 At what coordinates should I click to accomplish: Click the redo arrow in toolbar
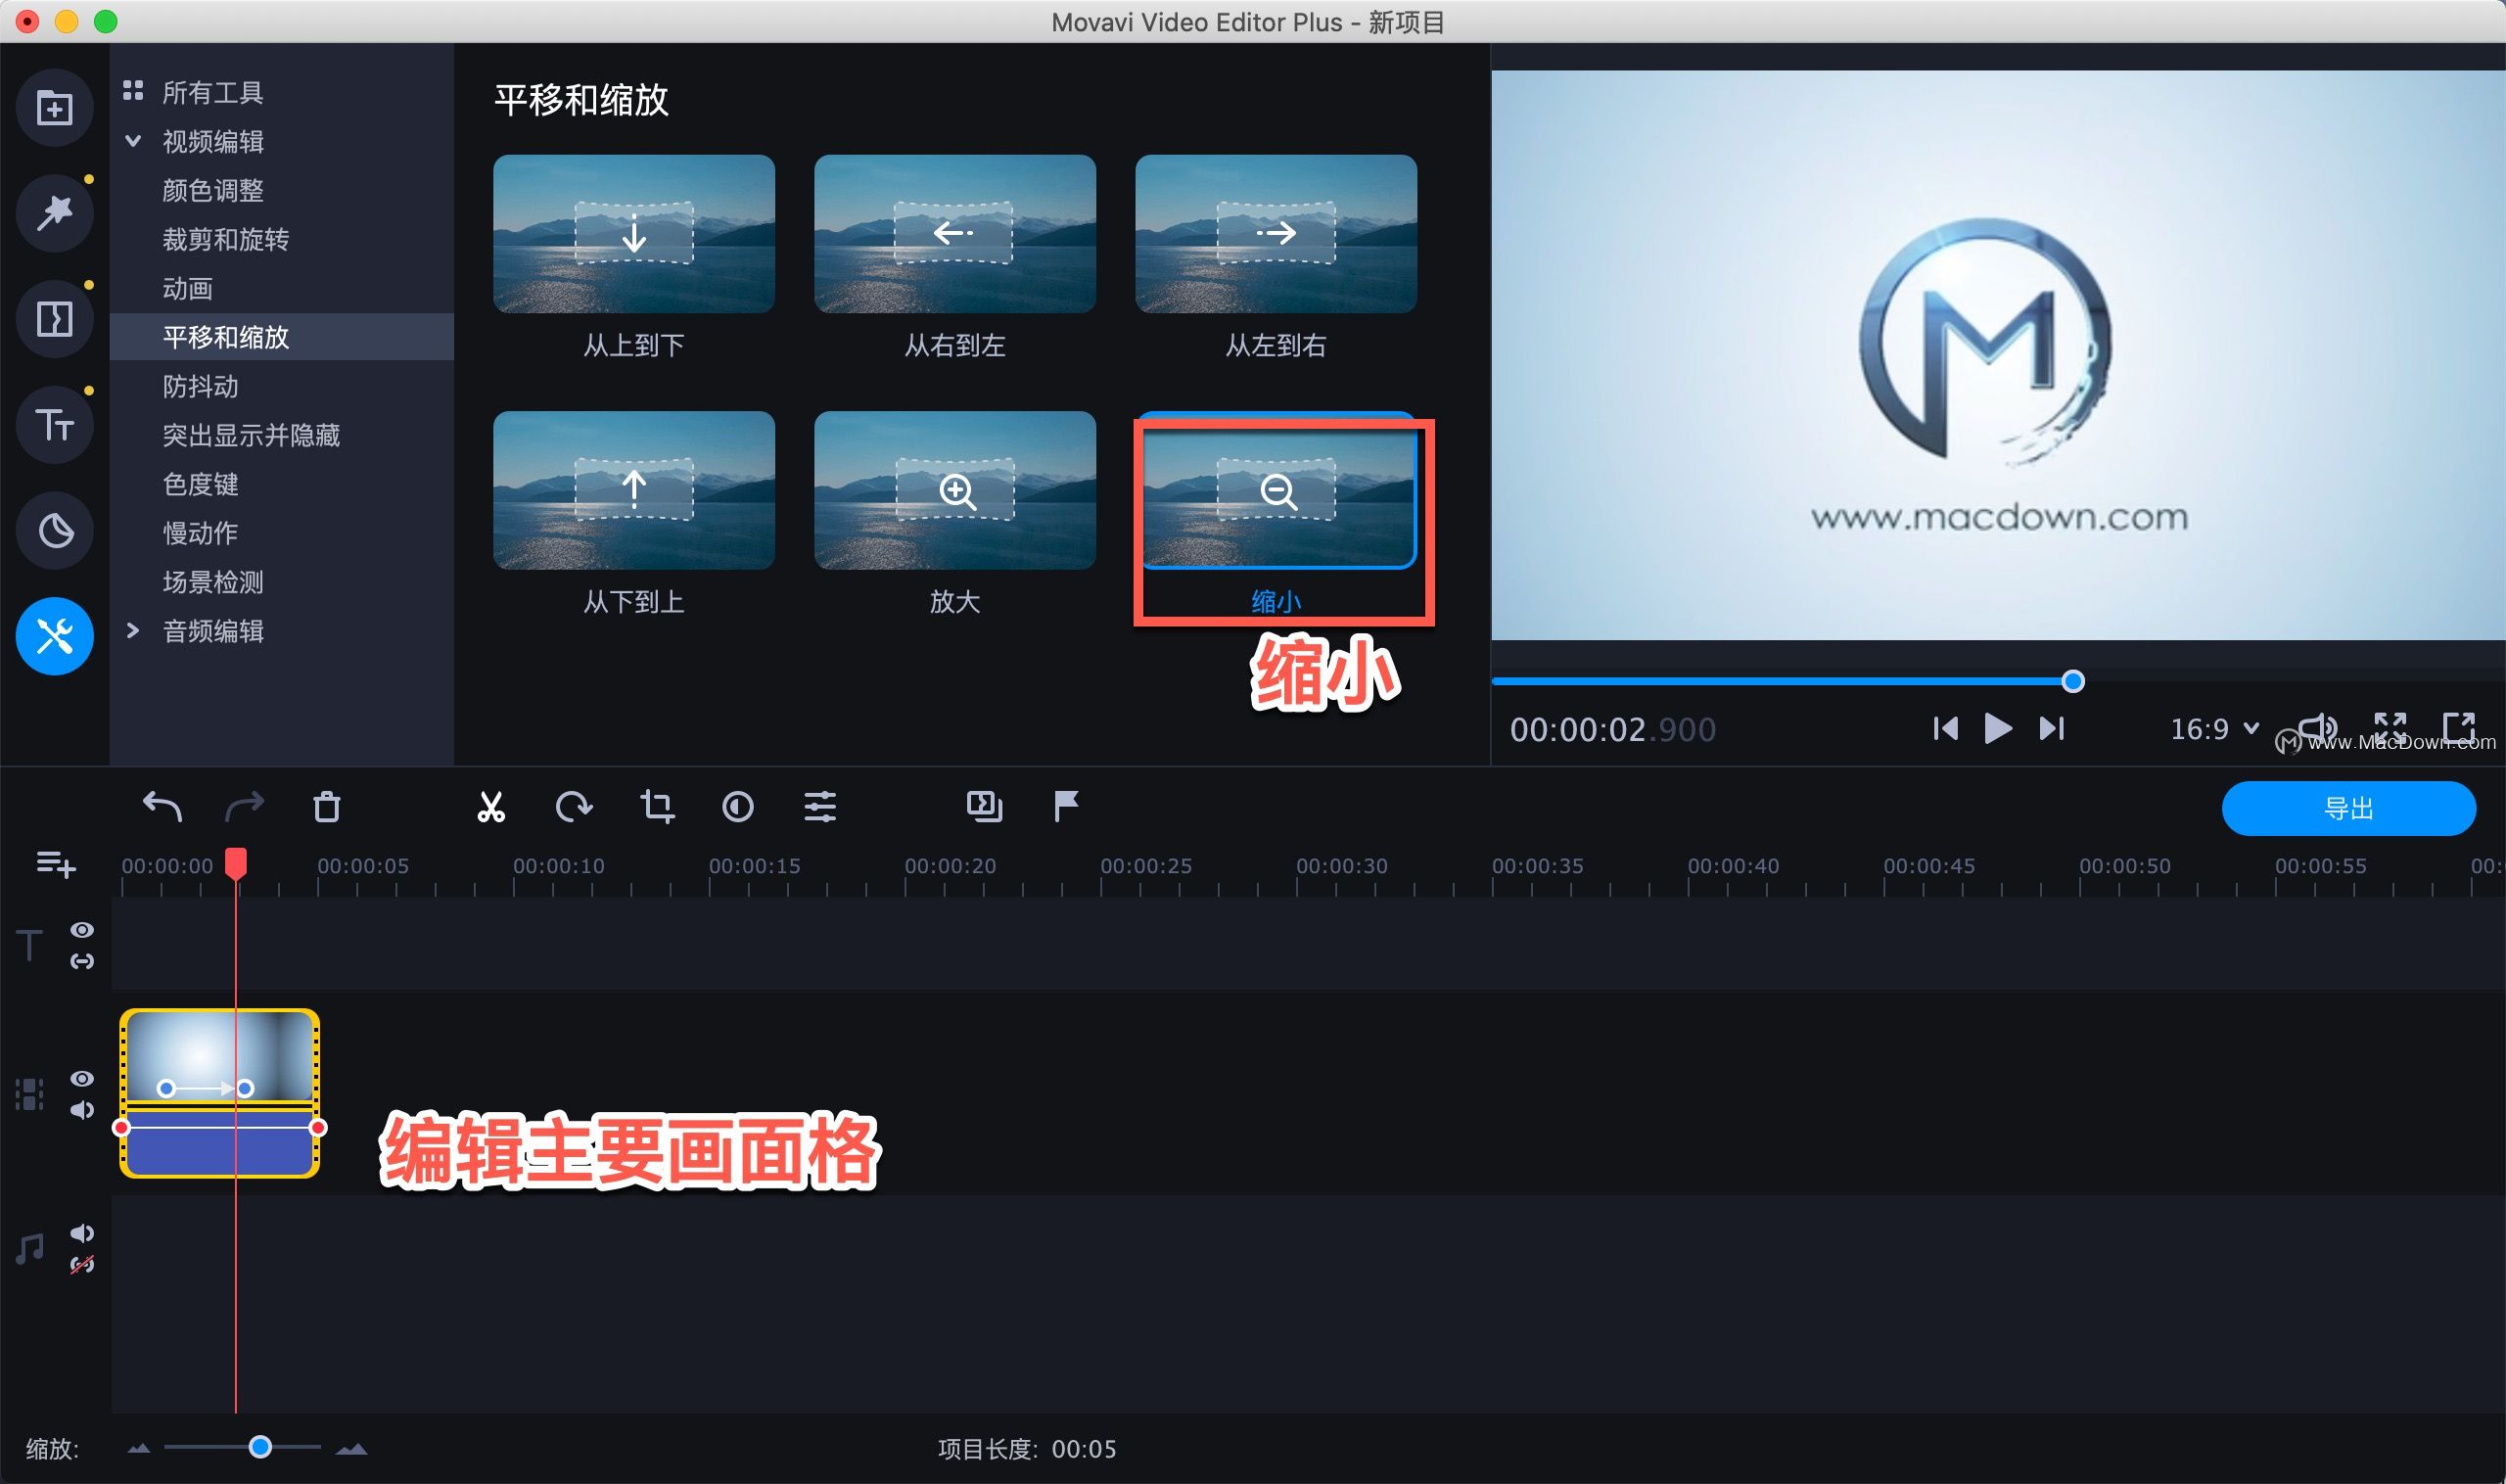pyautogui.click(x=244, y=806)
